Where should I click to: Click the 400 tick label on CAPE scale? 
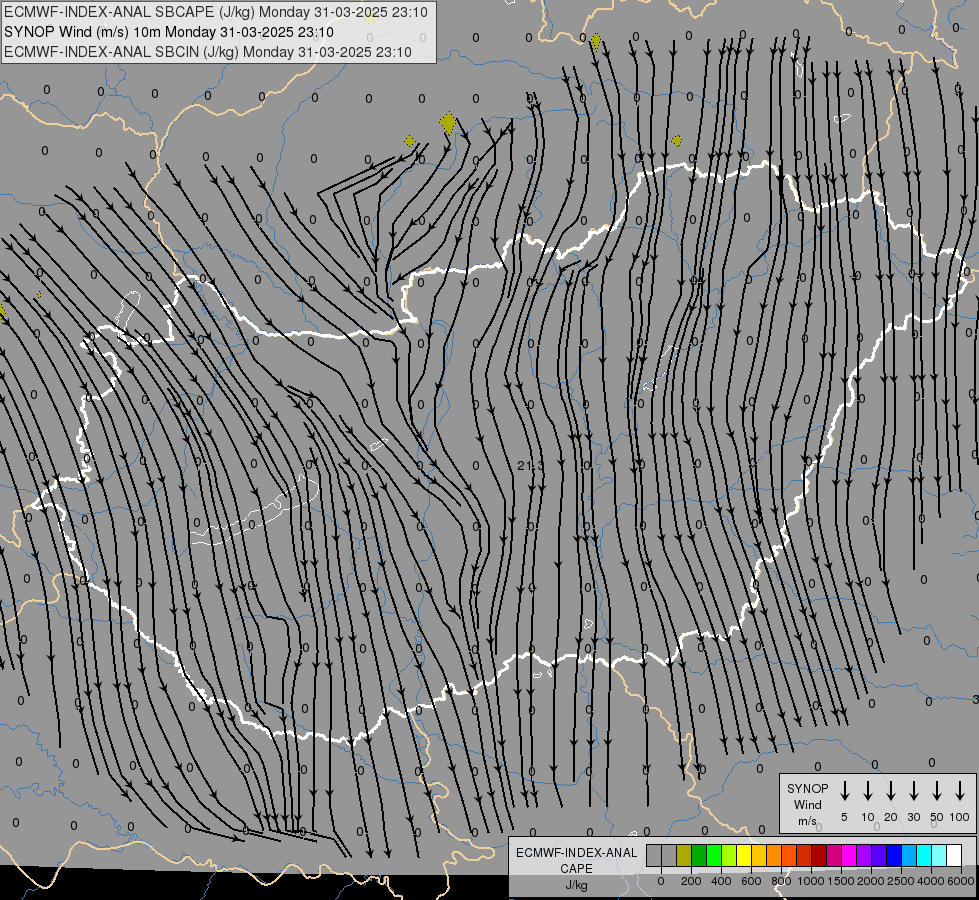point(721,881)
